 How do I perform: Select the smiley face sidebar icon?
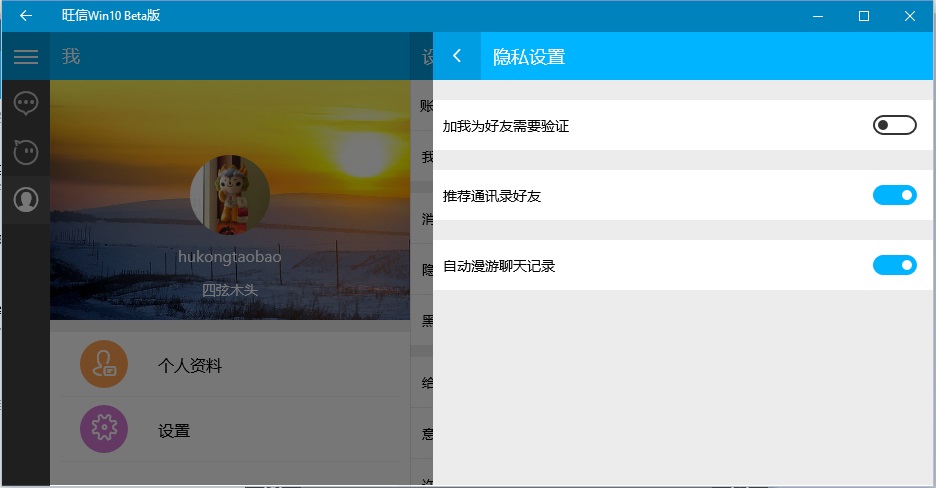click(x=26, y=152)
